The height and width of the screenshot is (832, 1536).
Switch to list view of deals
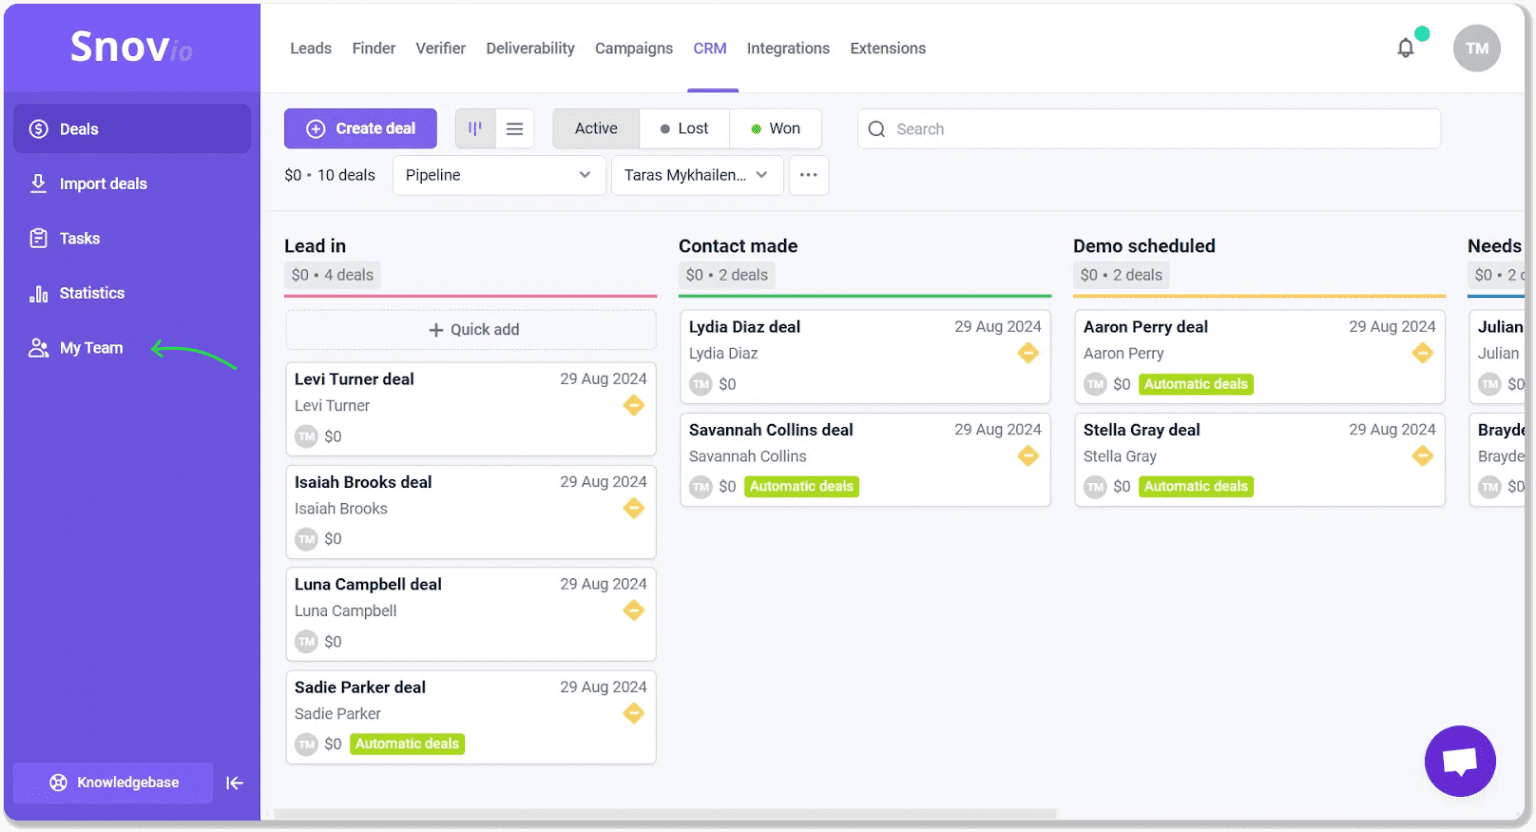click(515, 128)
